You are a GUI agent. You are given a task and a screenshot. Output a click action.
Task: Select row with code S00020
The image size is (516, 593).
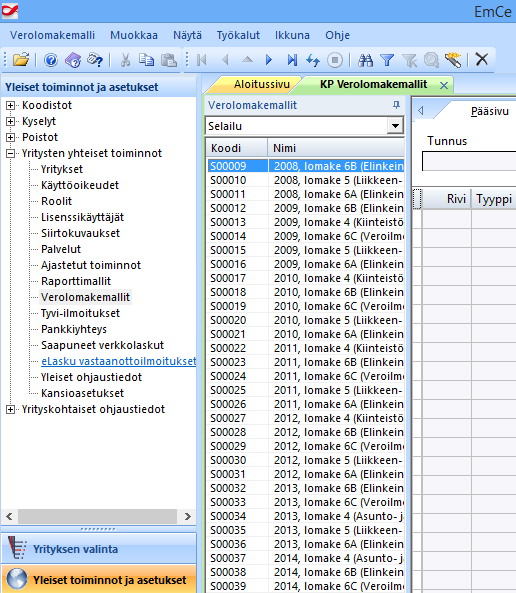(306, 320)
